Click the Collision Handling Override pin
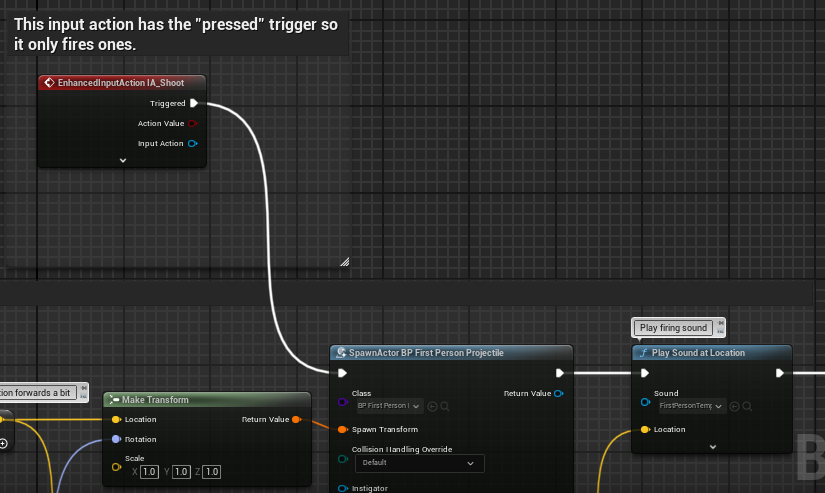This screenshot has width=825, height=493. click(x=343, y=459)
